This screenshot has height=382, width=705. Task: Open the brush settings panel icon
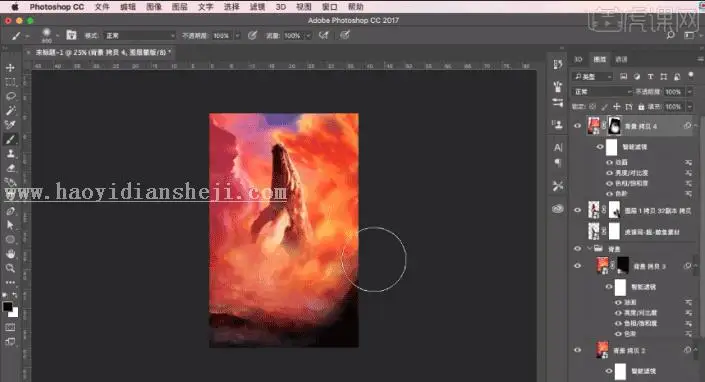71,35
